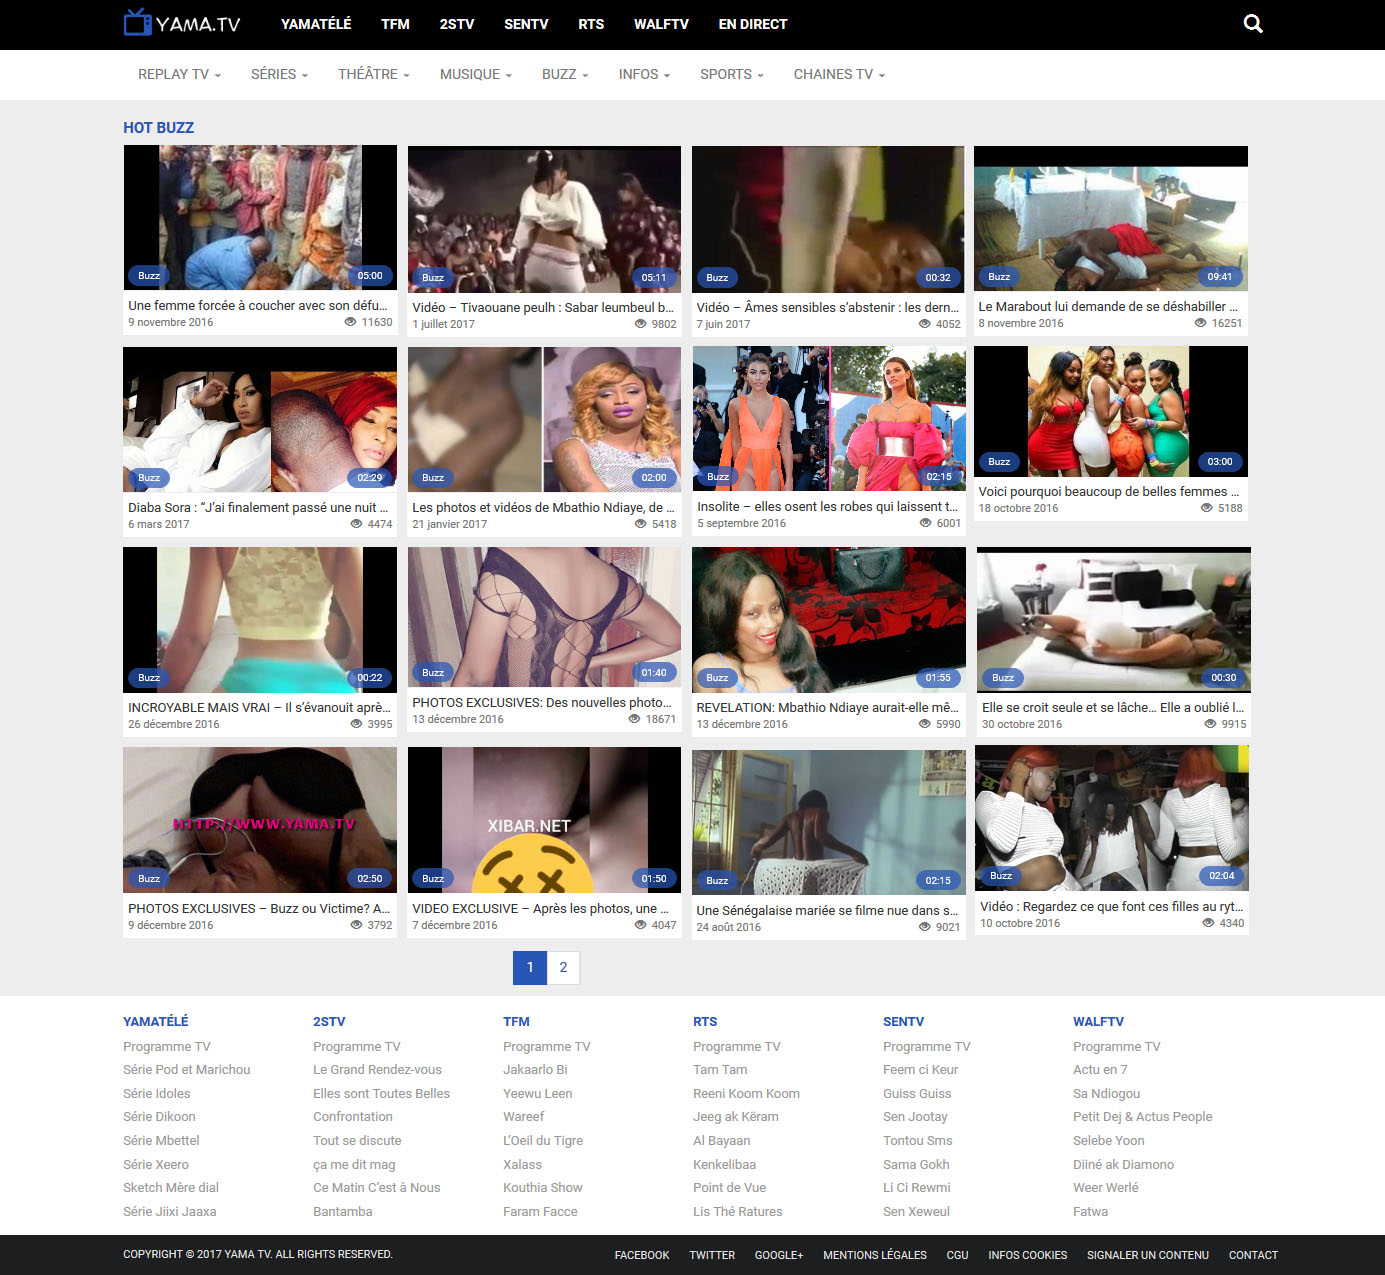Open footer link Feem ci Keur
Viewport: 1385px width, 1275px height.
point(920,1070)
